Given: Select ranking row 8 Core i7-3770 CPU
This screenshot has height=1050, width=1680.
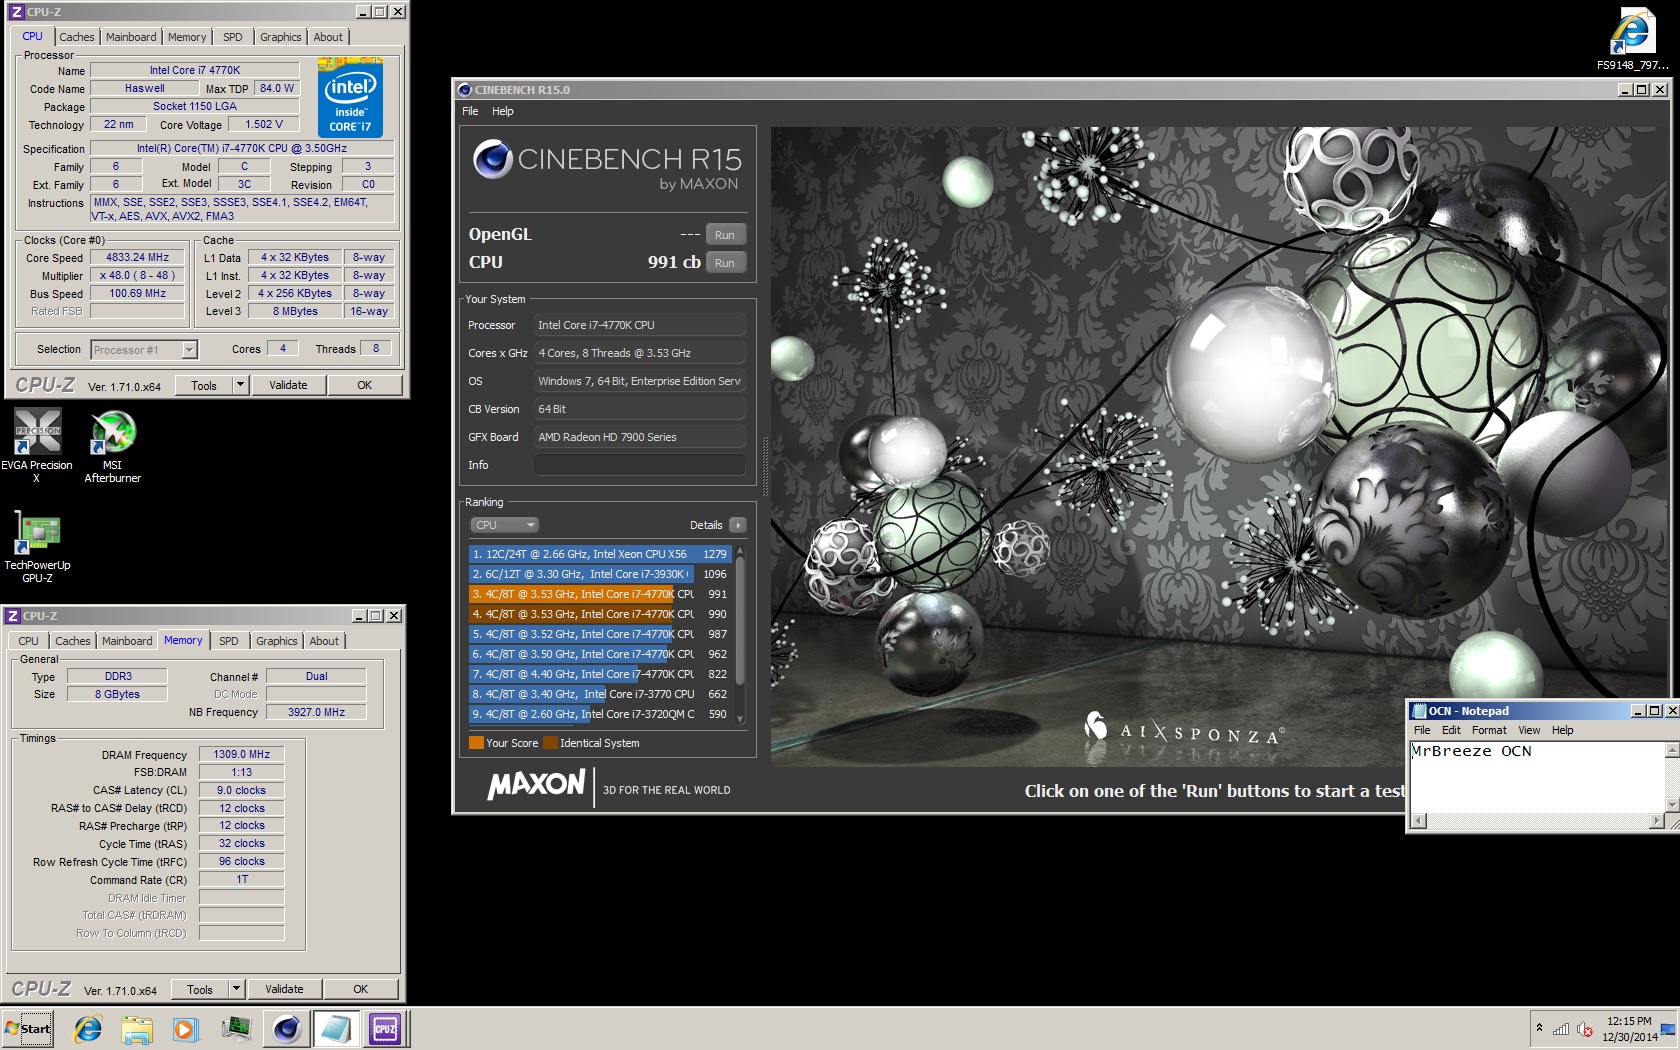Looking at the screenshot, I should (600, 694).
